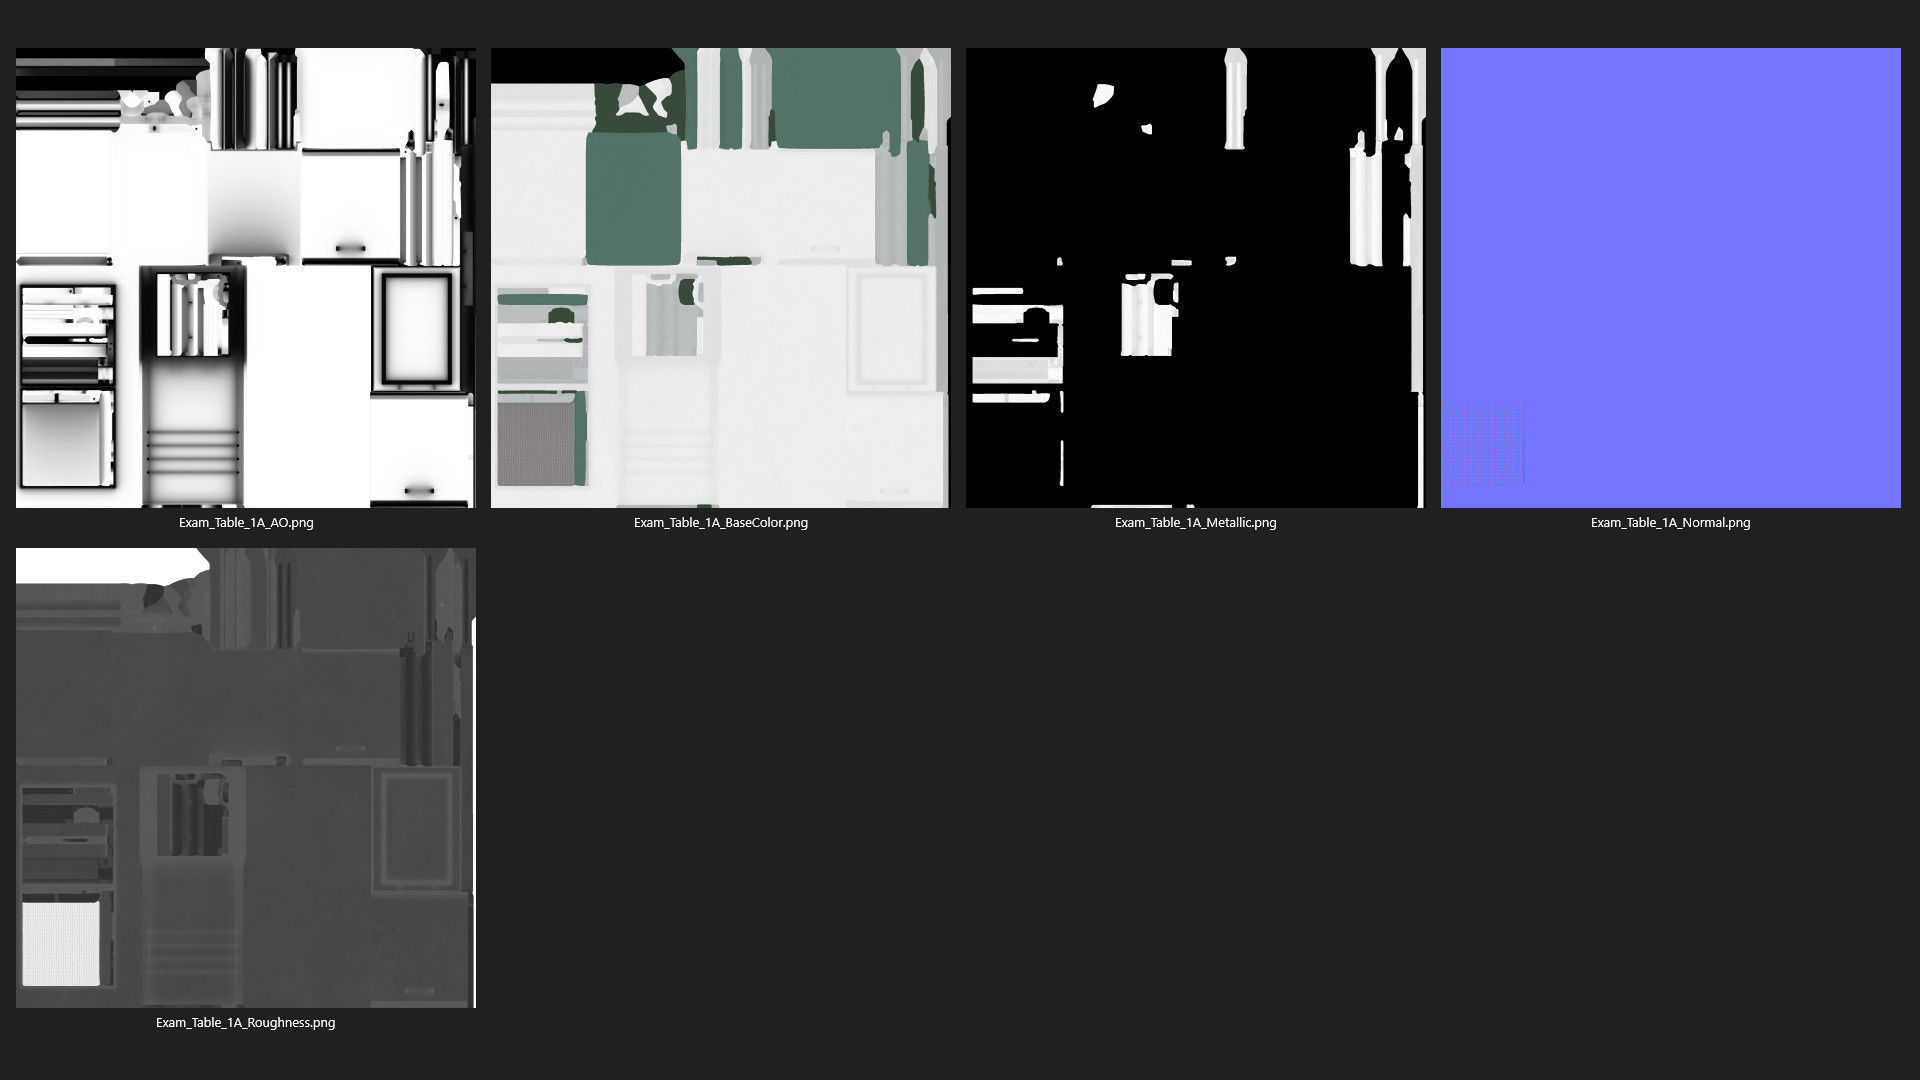1920x1080 pixels.
Task: Click bright white square in Roughness map
Action: [60, 943]
